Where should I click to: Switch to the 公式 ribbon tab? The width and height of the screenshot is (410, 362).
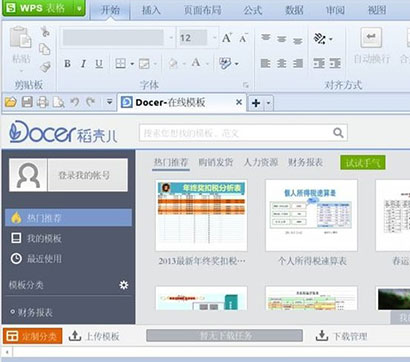coord(252,10)
